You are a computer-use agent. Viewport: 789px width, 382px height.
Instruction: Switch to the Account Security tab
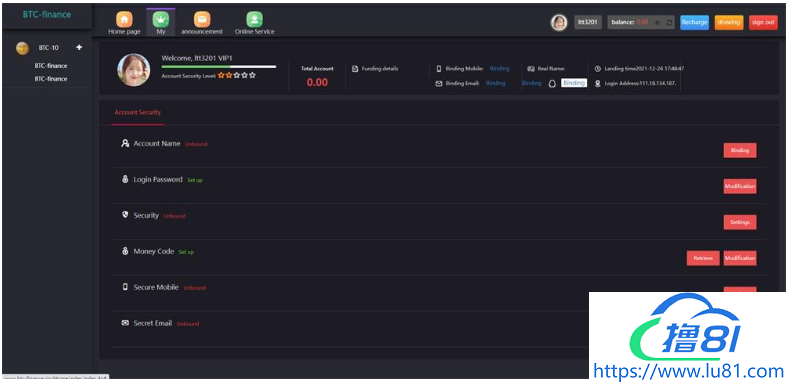pyautogui.click(x=138, y=112)
